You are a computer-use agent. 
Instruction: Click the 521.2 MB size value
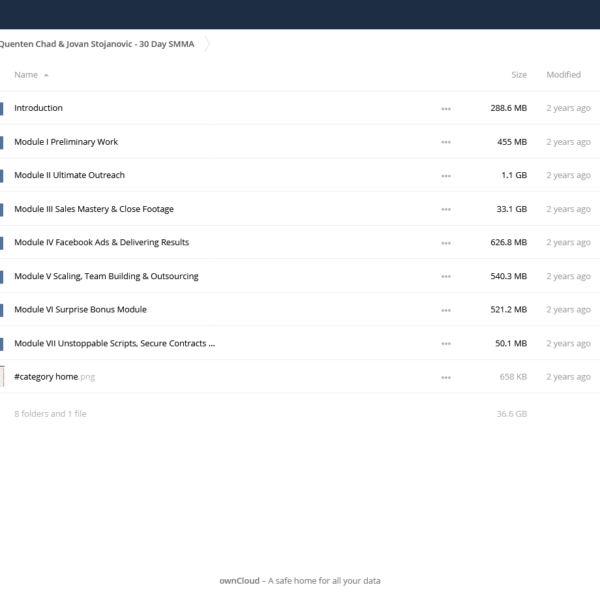pos(509,309)
